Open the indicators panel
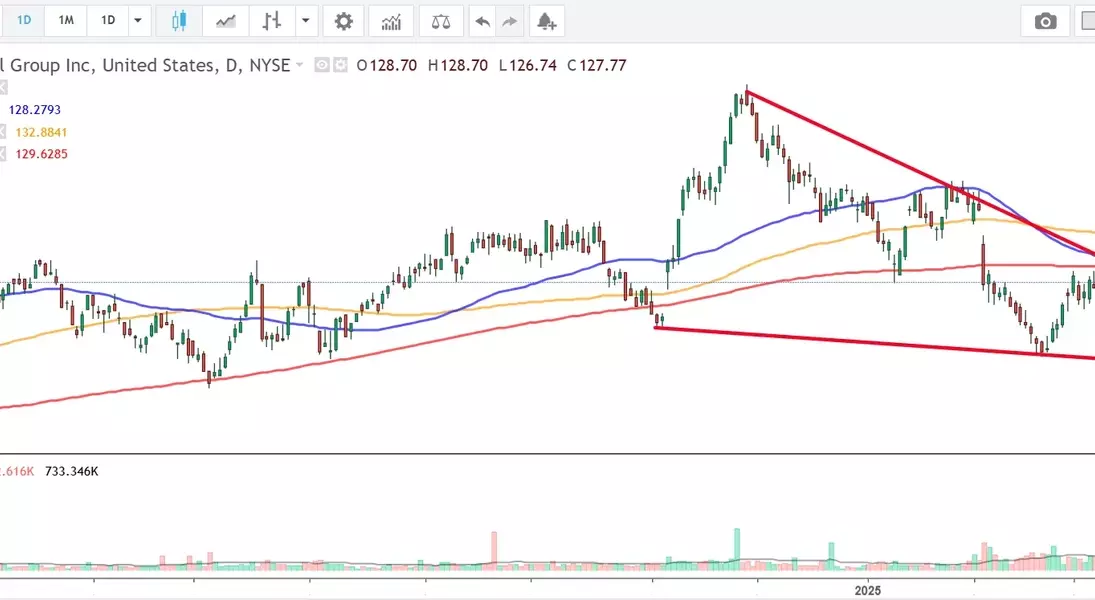Viewport: 1095px width, 600px height. point(391,21)
